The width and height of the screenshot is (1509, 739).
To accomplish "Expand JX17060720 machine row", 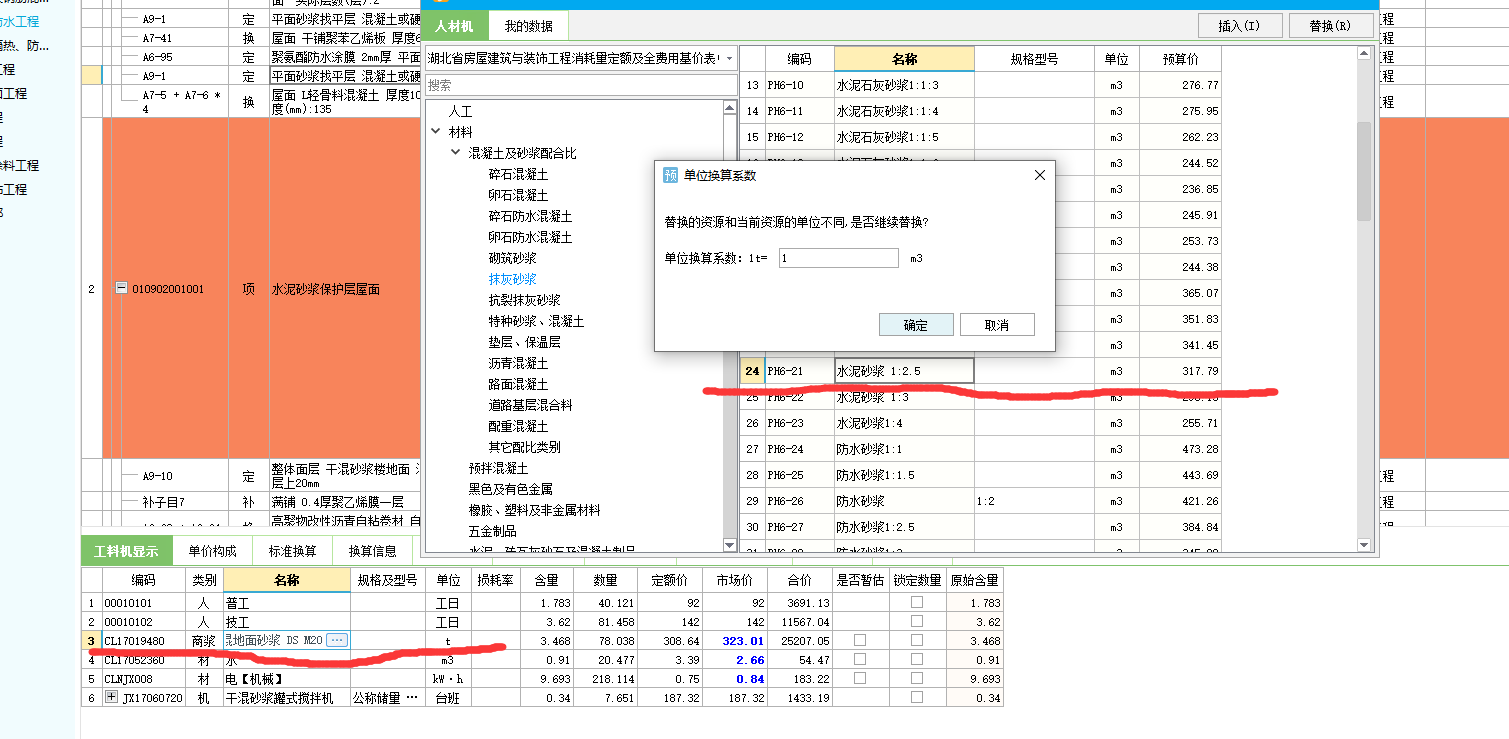I will click(x=111, y=698).
